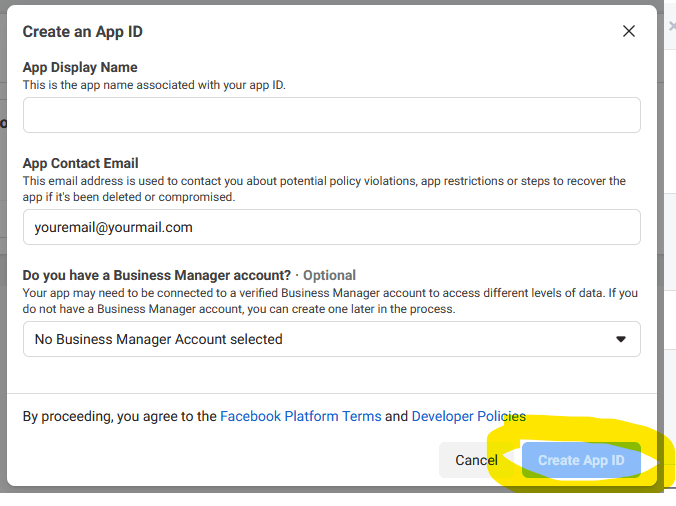Viewport: 676px width, 506px height.
Task: Click 'This is the app name associated' description
Action: click(154, 85)
